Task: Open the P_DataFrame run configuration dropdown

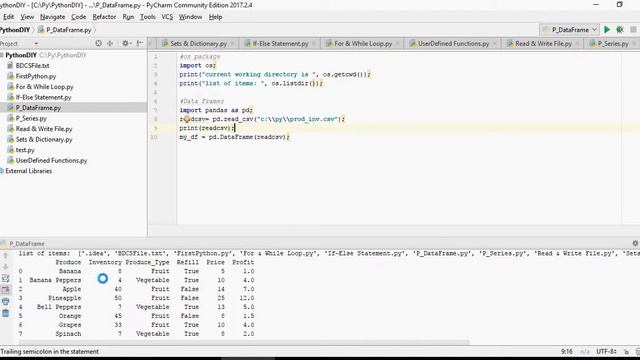Action: 569,30
